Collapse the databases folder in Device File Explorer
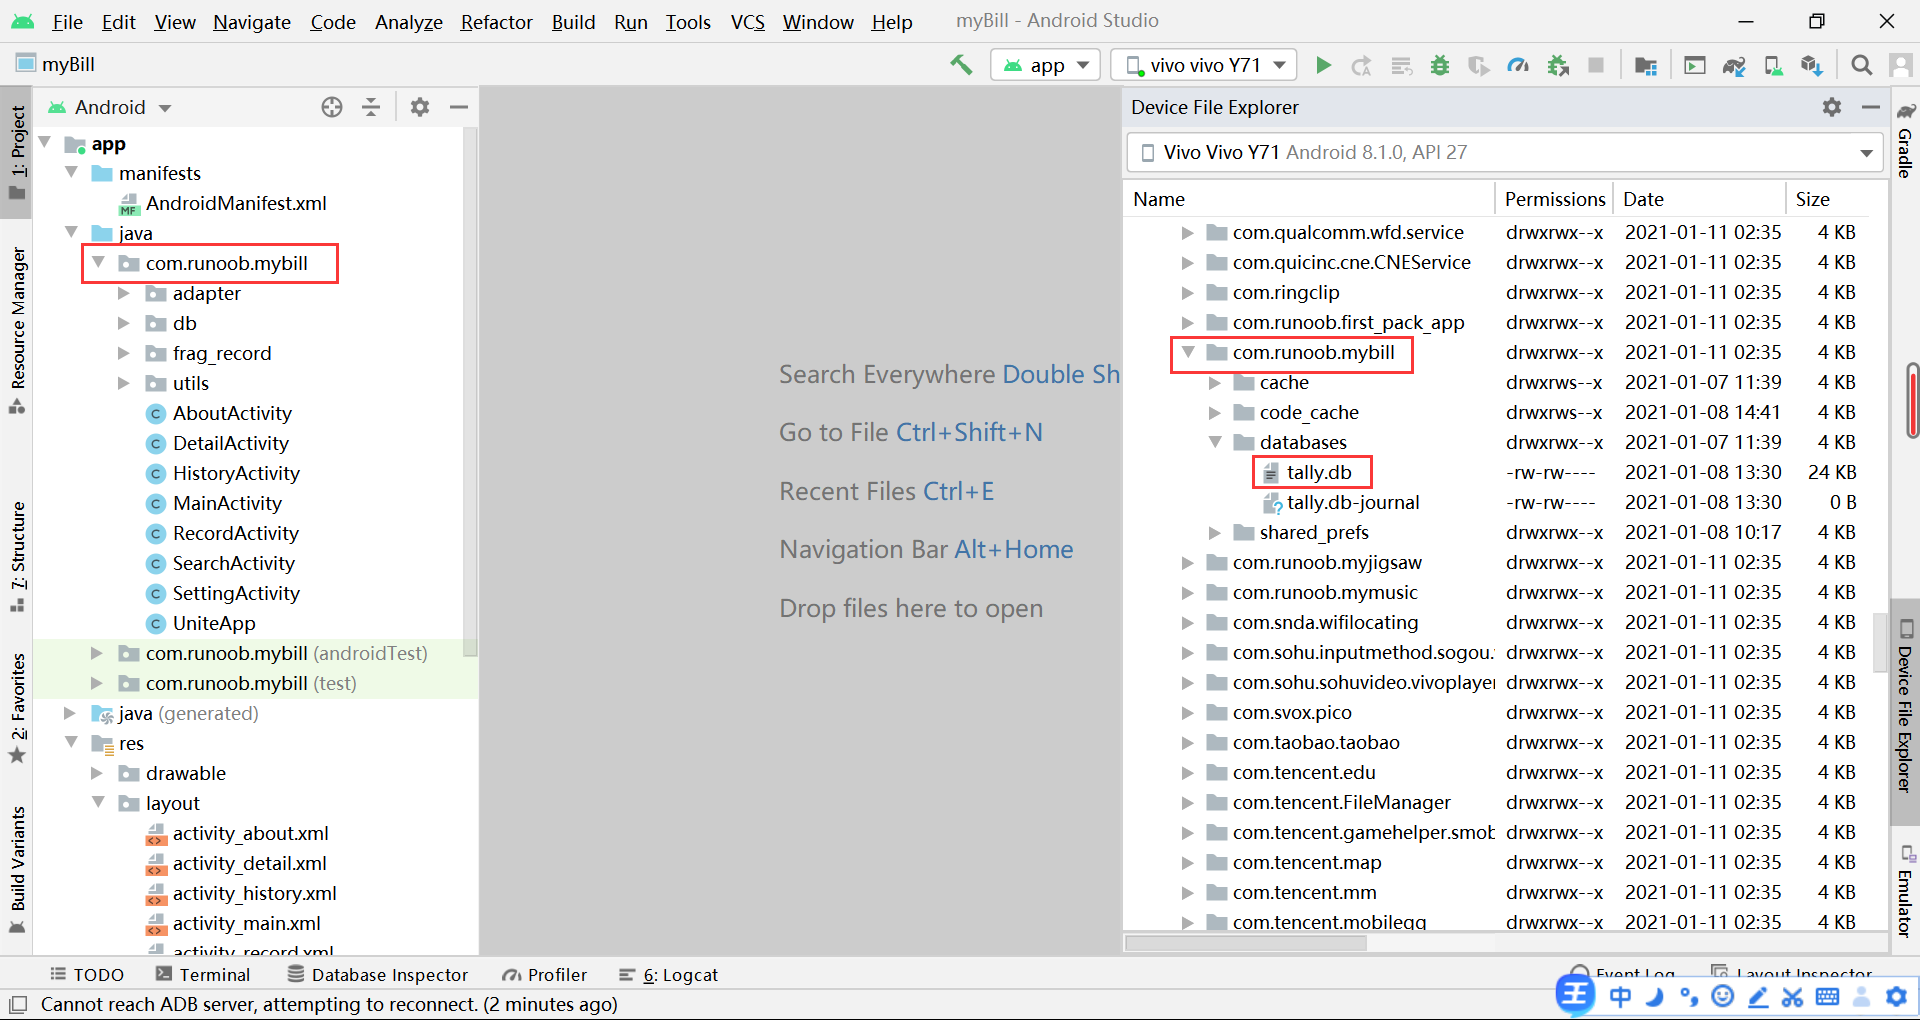1920x1020 pixels. 1215,441
